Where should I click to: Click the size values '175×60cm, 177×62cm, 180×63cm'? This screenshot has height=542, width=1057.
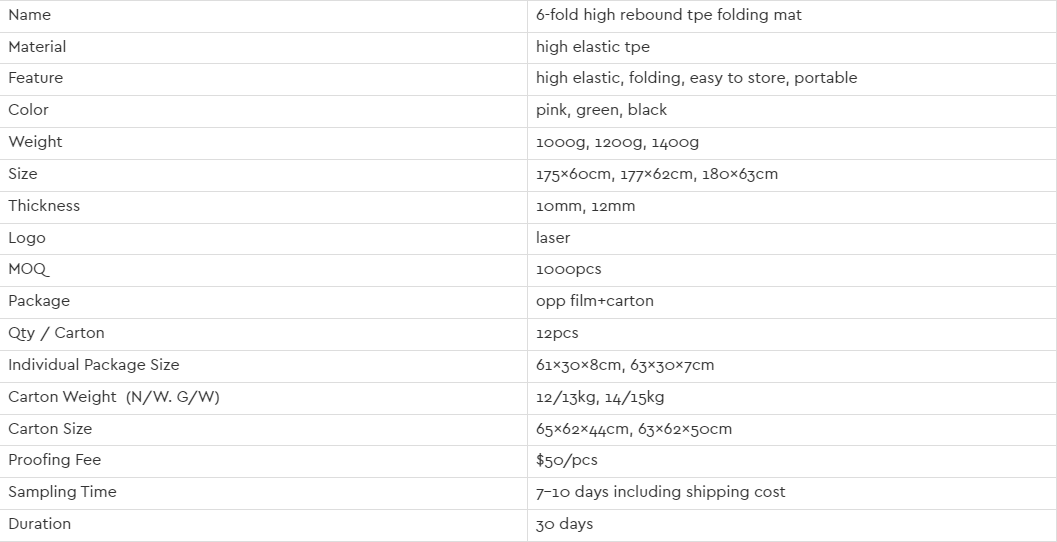657,174
